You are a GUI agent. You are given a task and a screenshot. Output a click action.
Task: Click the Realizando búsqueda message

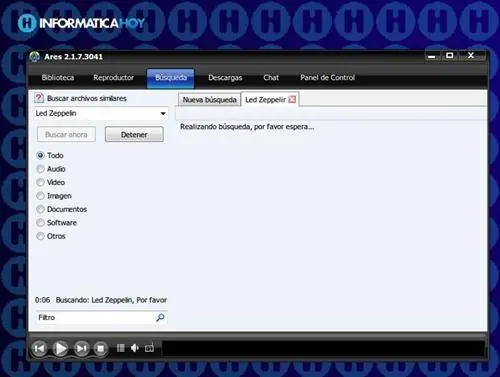click(x=247, y=127)
